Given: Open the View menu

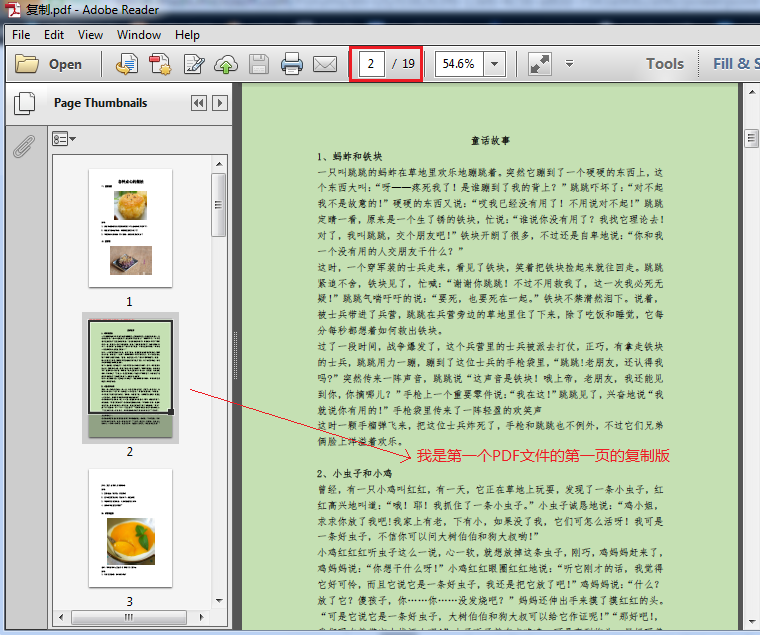Looking at the screenshot, I should (x=90, y=35).
